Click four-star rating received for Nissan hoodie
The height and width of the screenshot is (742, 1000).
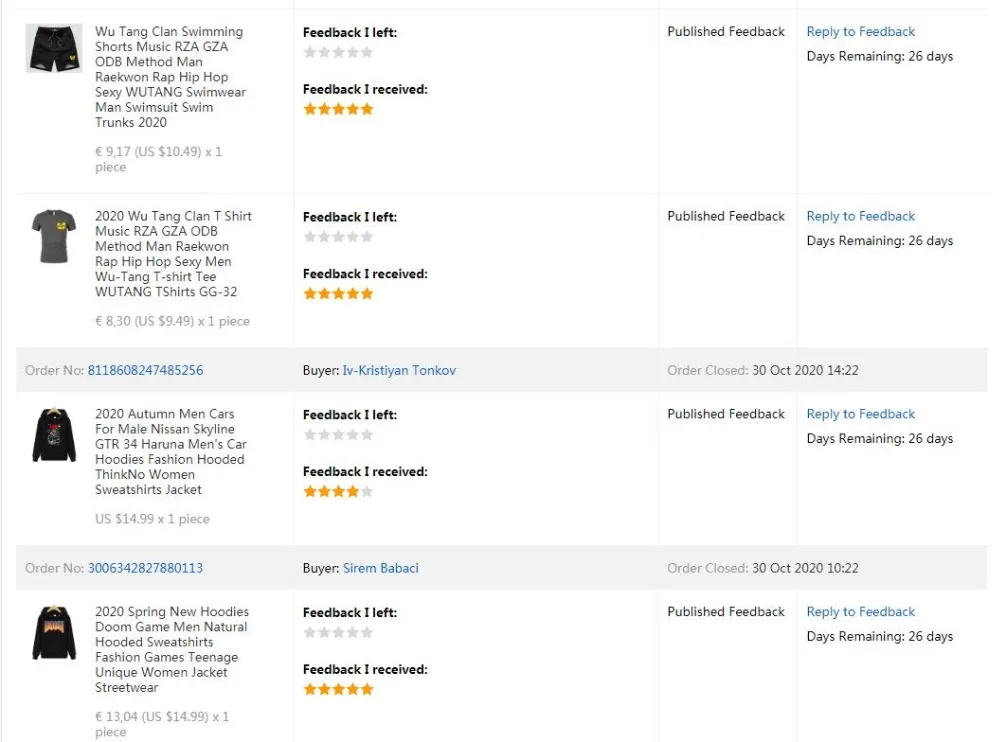tap(338, 492)
